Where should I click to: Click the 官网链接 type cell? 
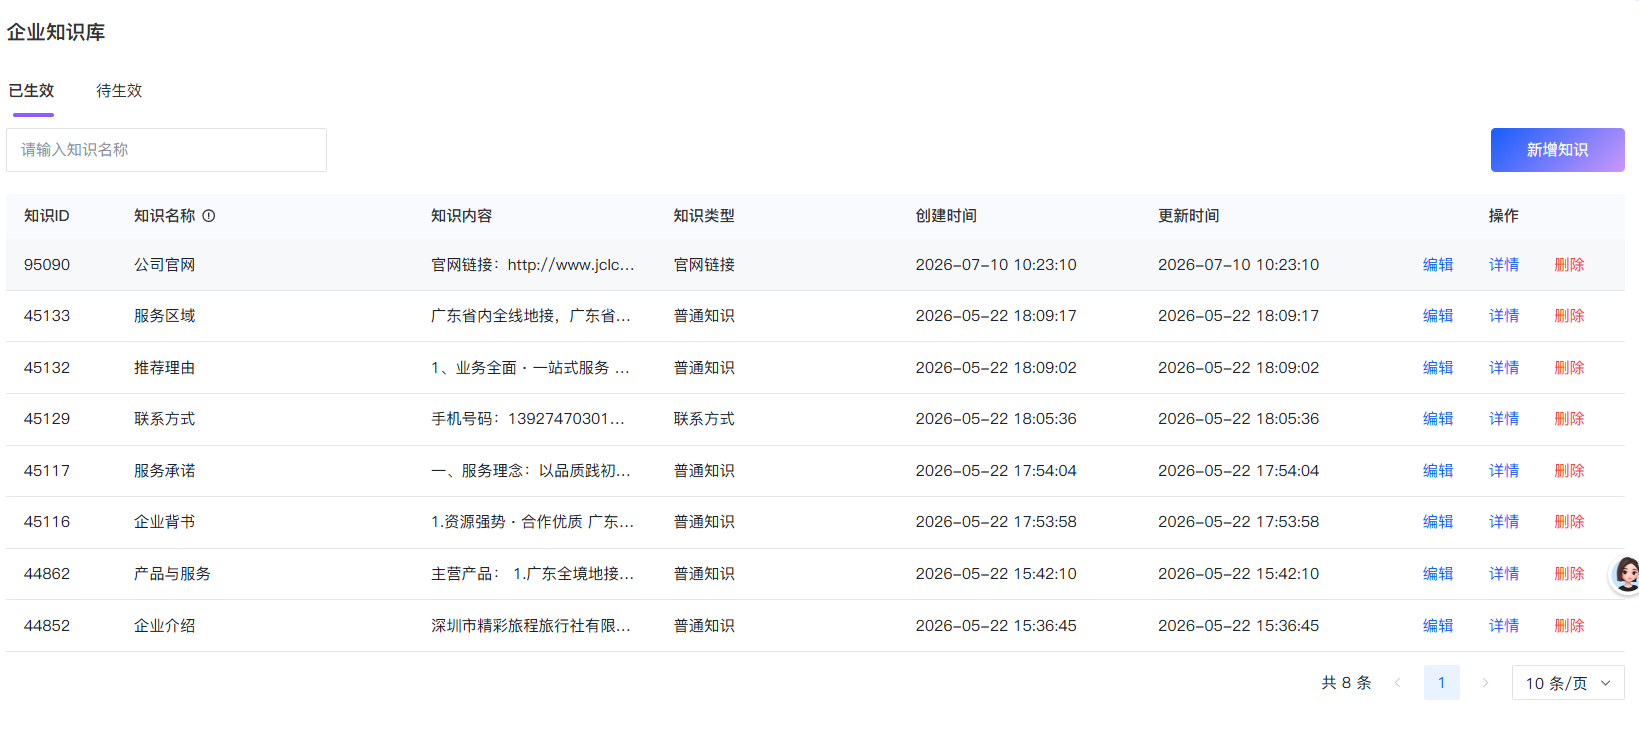click(x=704, y=265)
